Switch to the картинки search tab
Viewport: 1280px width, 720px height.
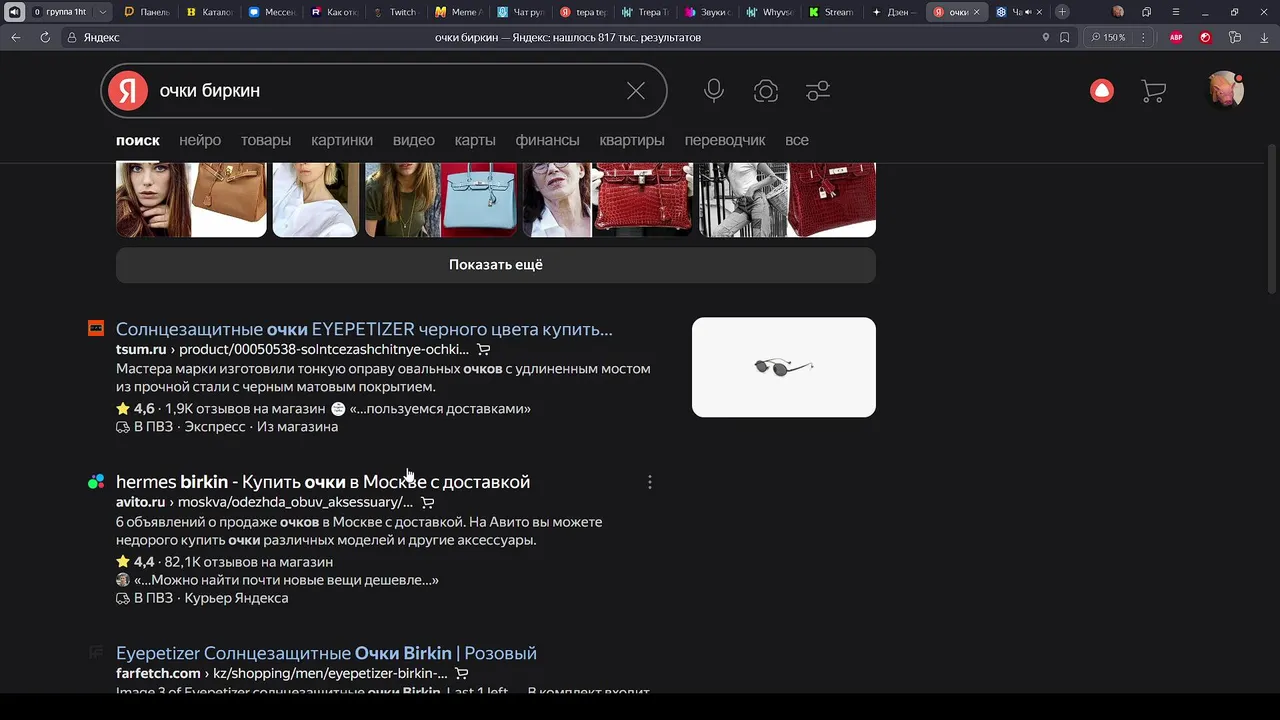tap(342, 140)
